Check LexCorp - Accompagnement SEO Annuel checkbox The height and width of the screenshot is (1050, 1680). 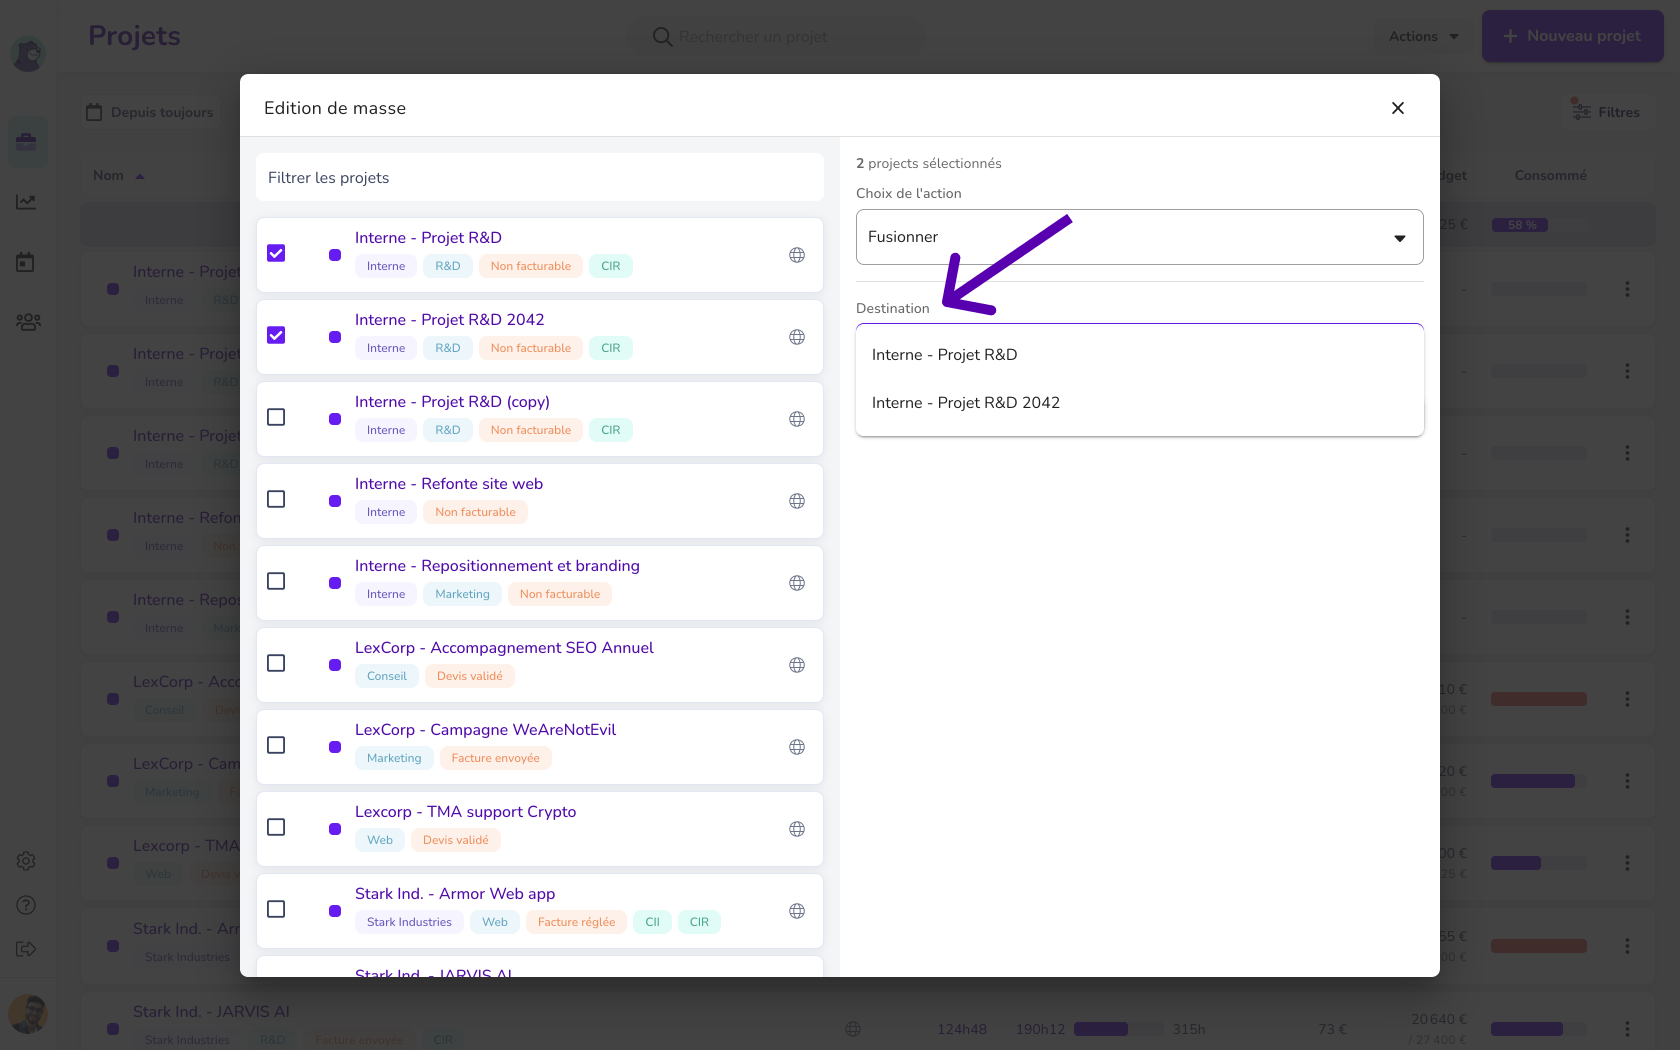(276, 663)
